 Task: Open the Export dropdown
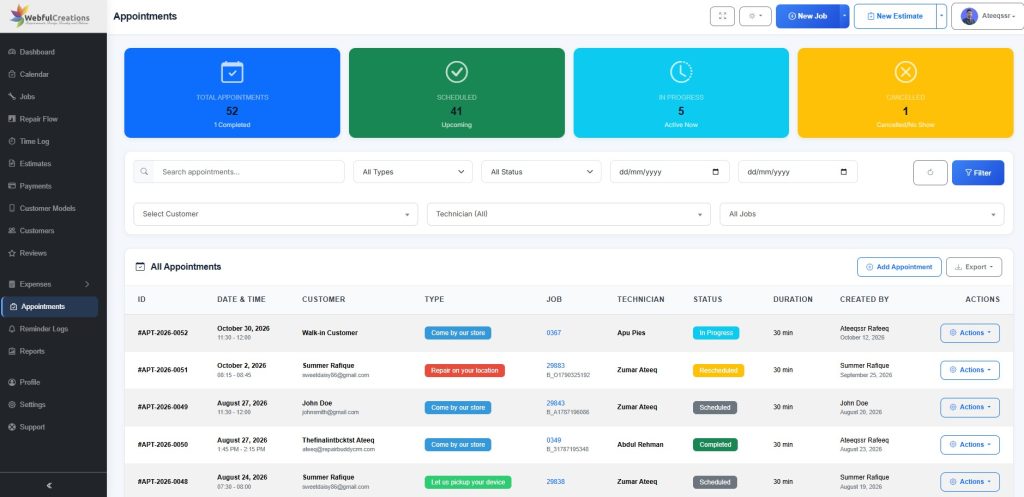[974, 267]
